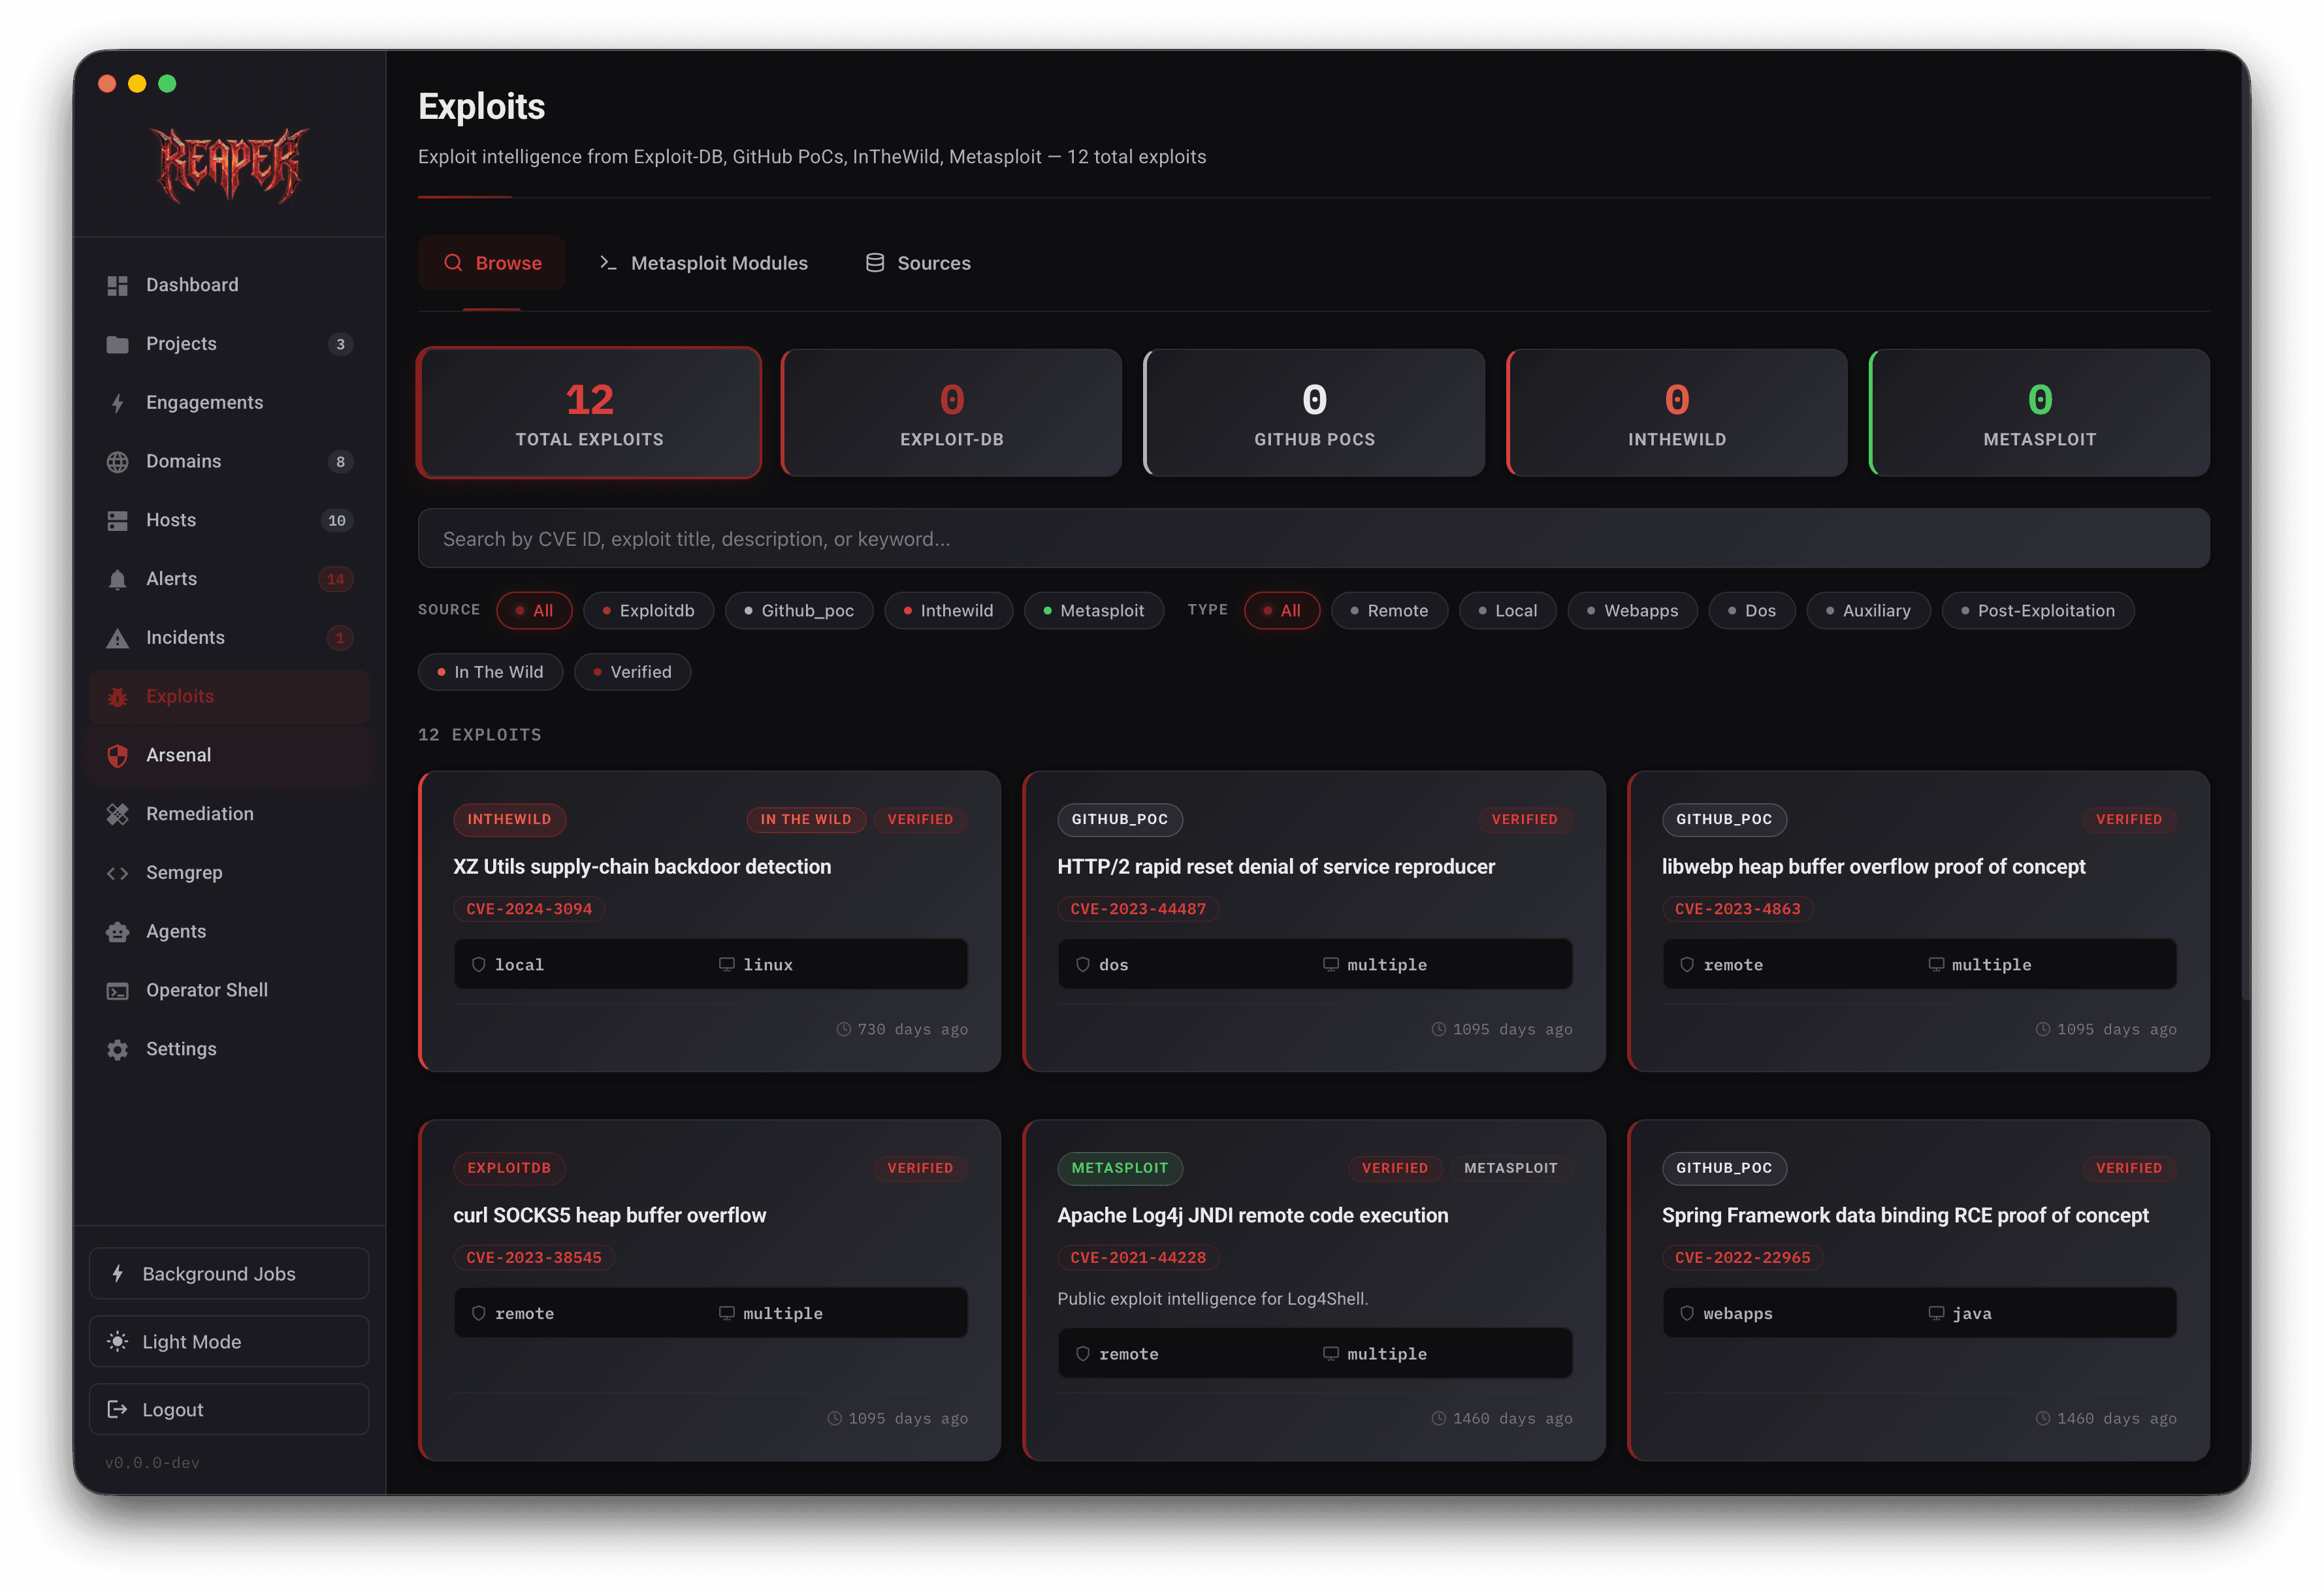
Task: Click the Background Jobs button
Action: click(229, 1274)
